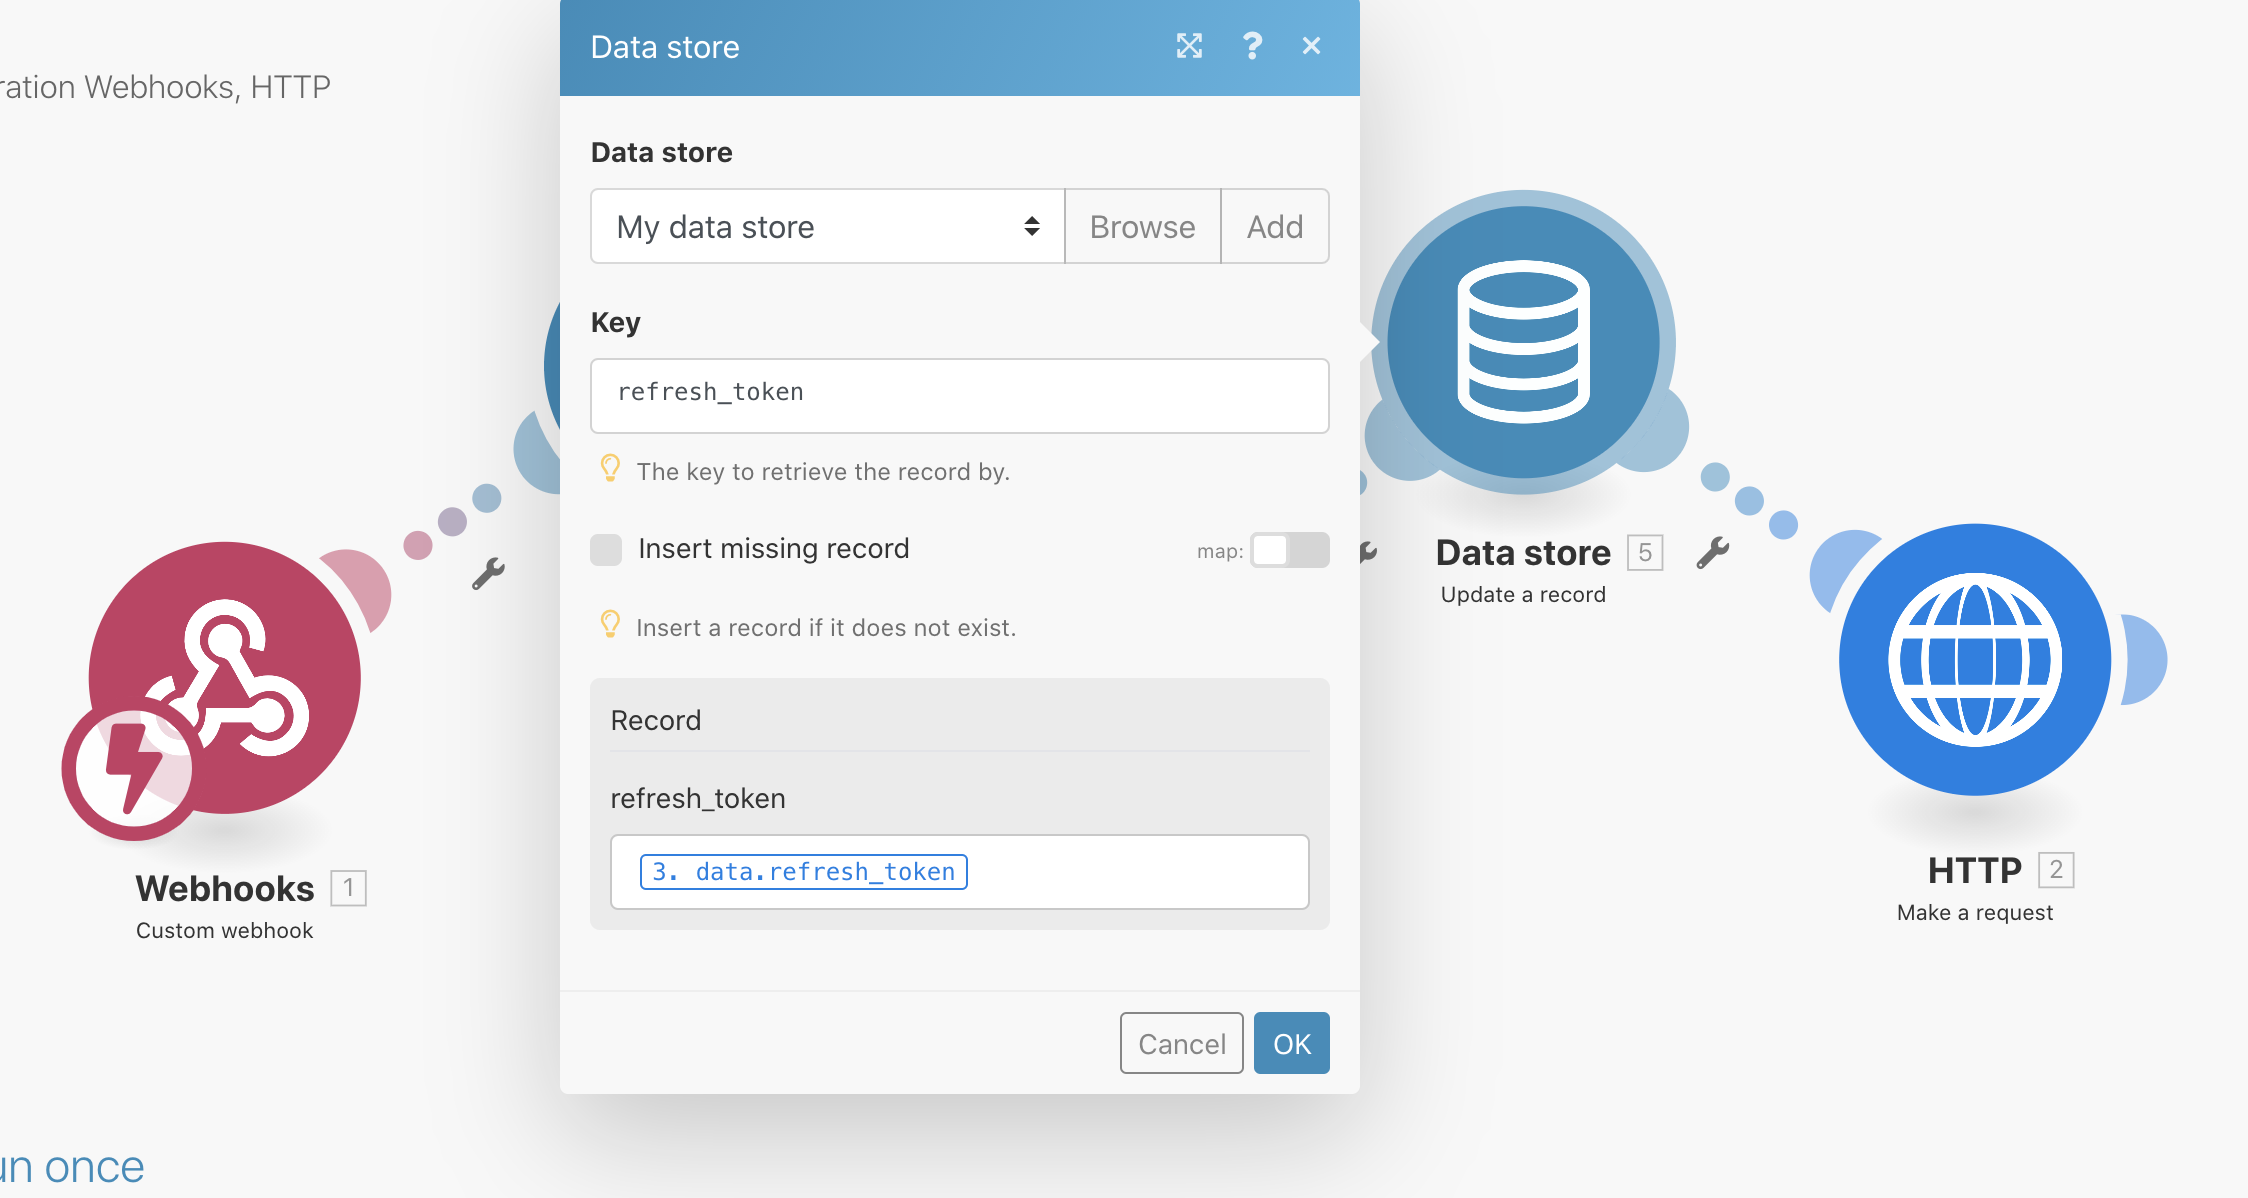Open the My data store dropdown
Image resolution: width=2248 pixels, height=1198 pixels.
827,227
